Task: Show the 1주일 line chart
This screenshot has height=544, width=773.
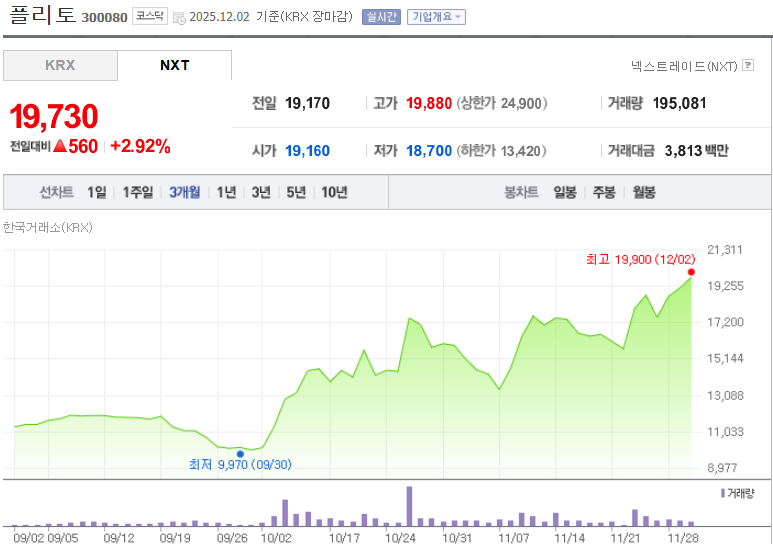Action: tap(138, 192)
